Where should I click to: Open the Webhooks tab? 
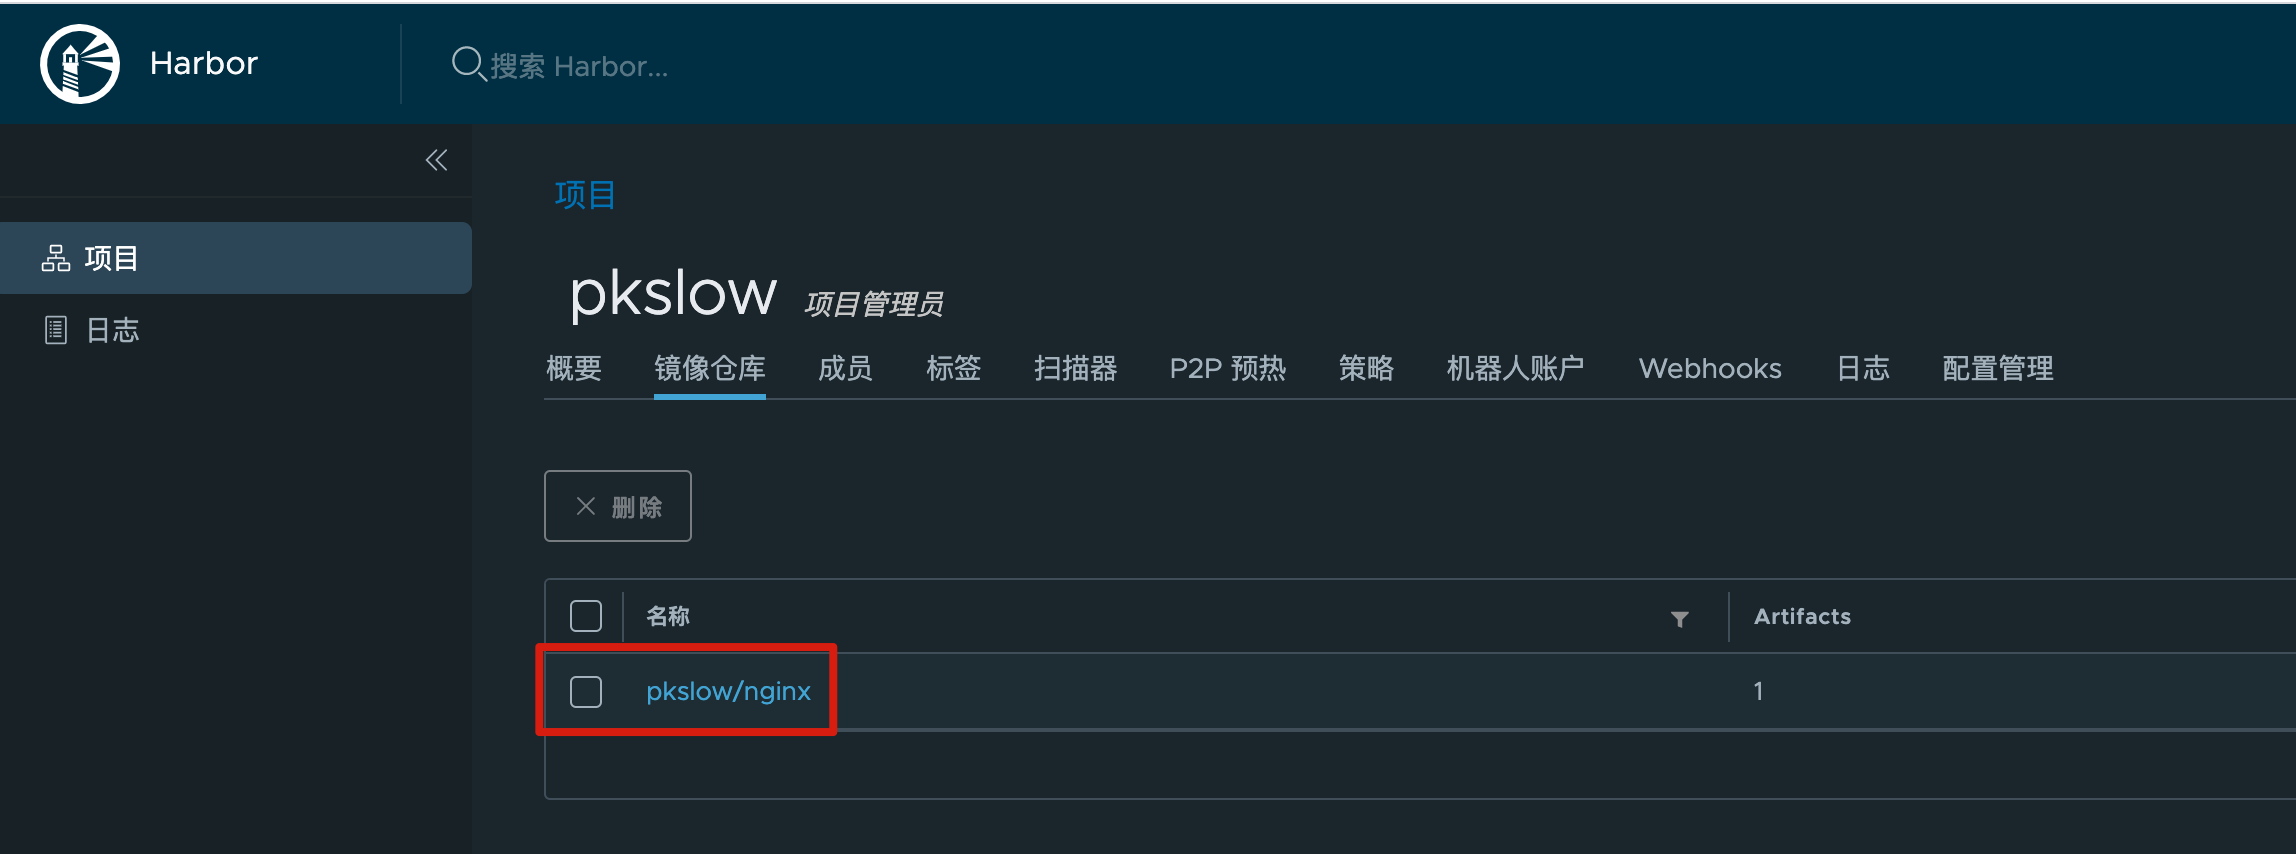(x=1710, y=368)
